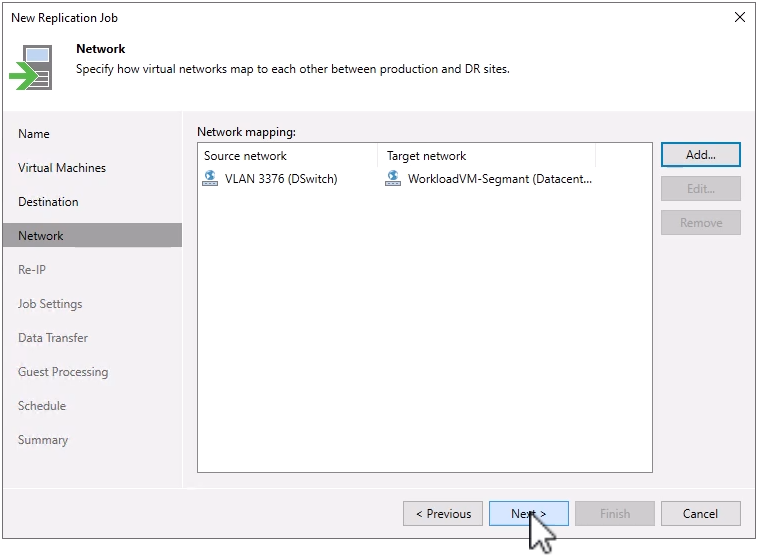Open the Name wizard step
Image resolution: width=758 pixels, height=560 pixels.
point(34,134)
